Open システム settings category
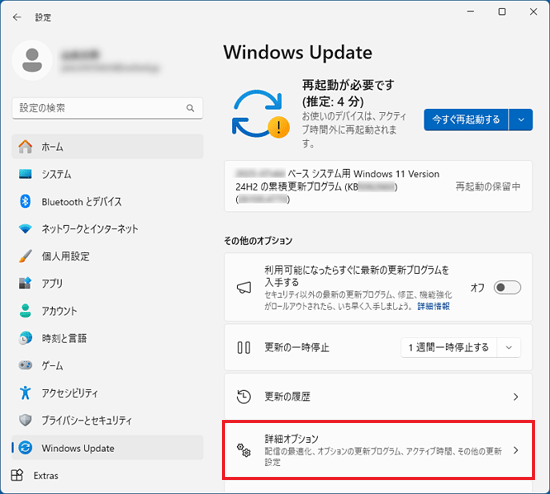The height and width of the screenshot is (494, 550). 108,174
